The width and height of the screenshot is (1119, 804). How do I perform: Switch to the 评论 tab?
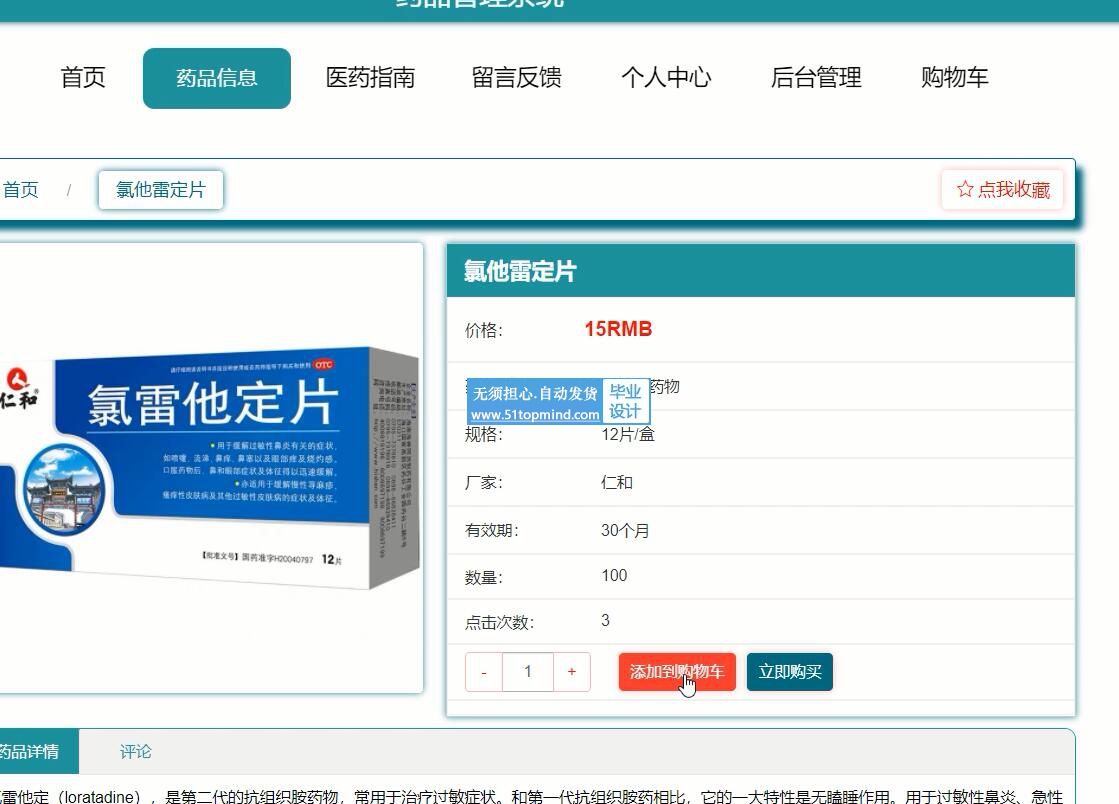pos(135,751)
